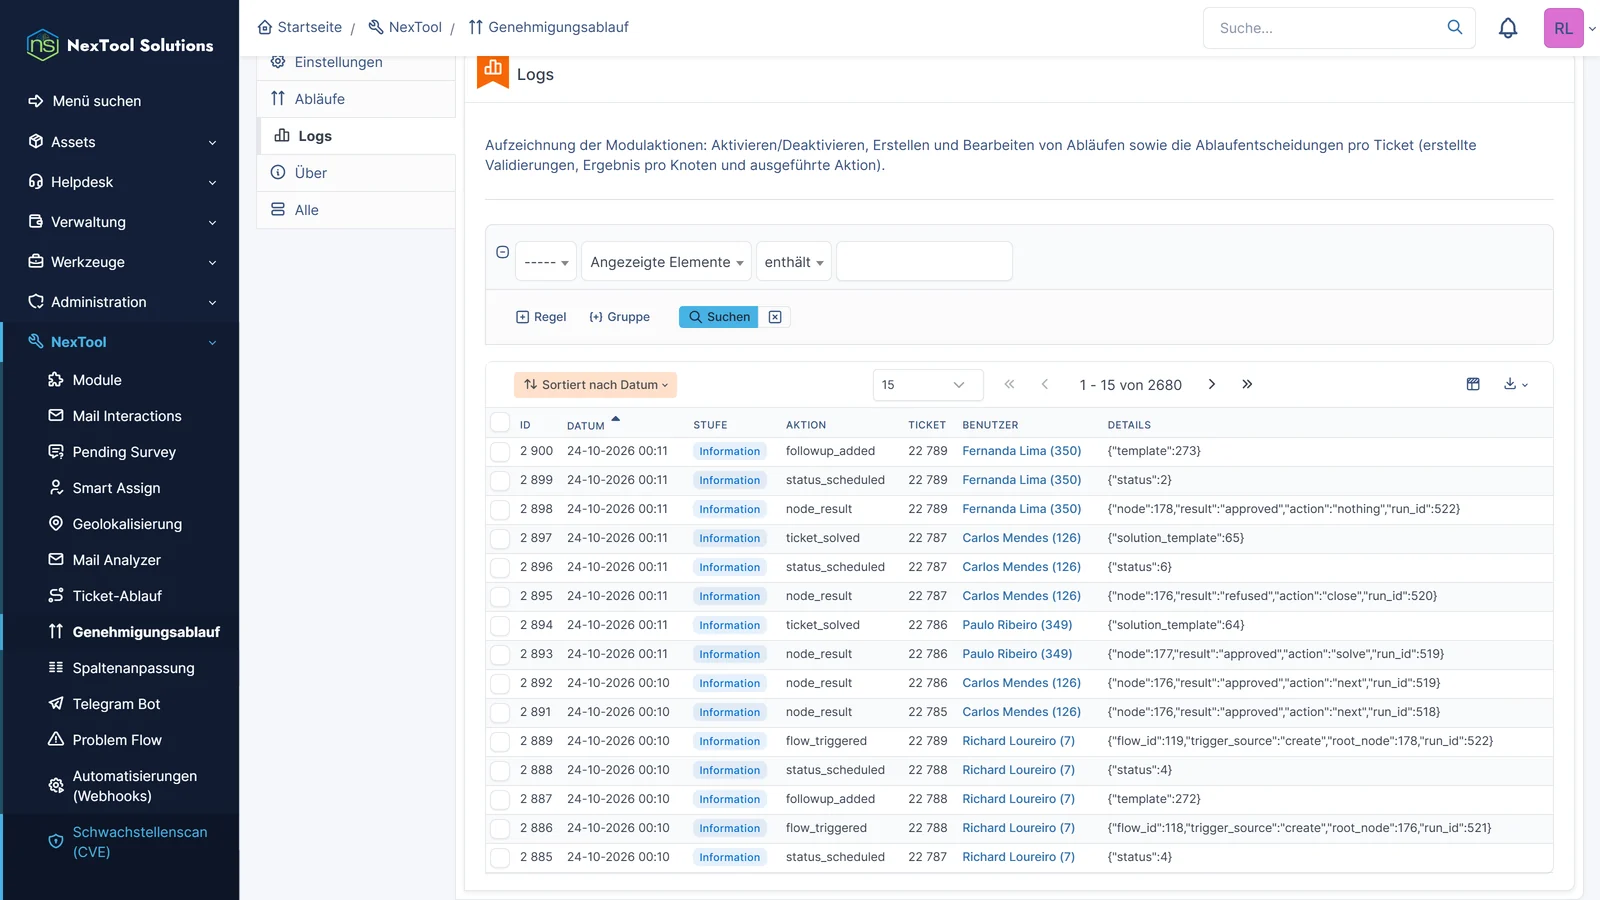Click the Startseite home breadcrumb

pos(299,27)
